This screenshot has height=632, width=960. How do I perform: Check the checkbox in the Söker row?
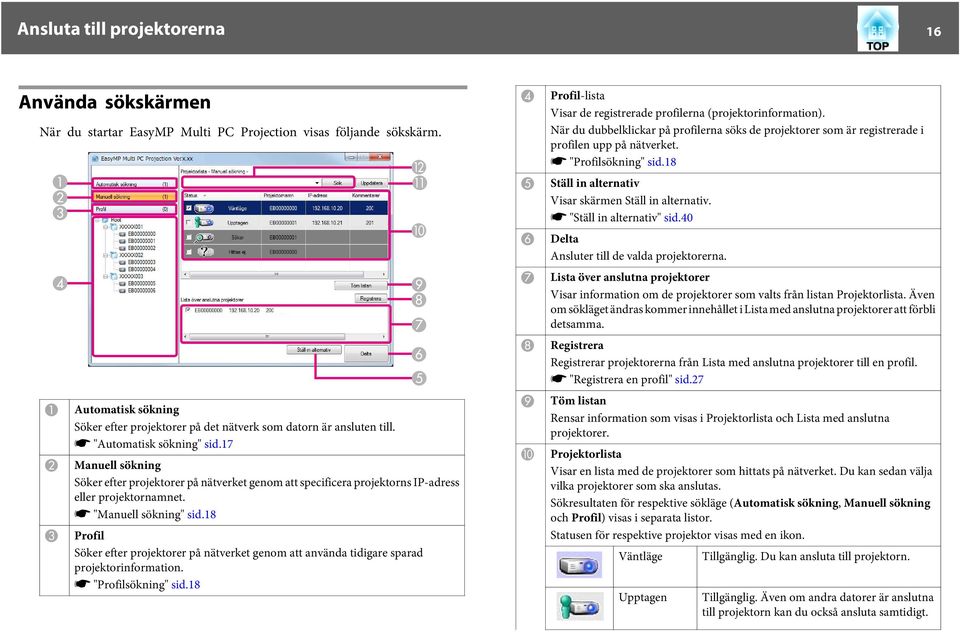(189, 237)
